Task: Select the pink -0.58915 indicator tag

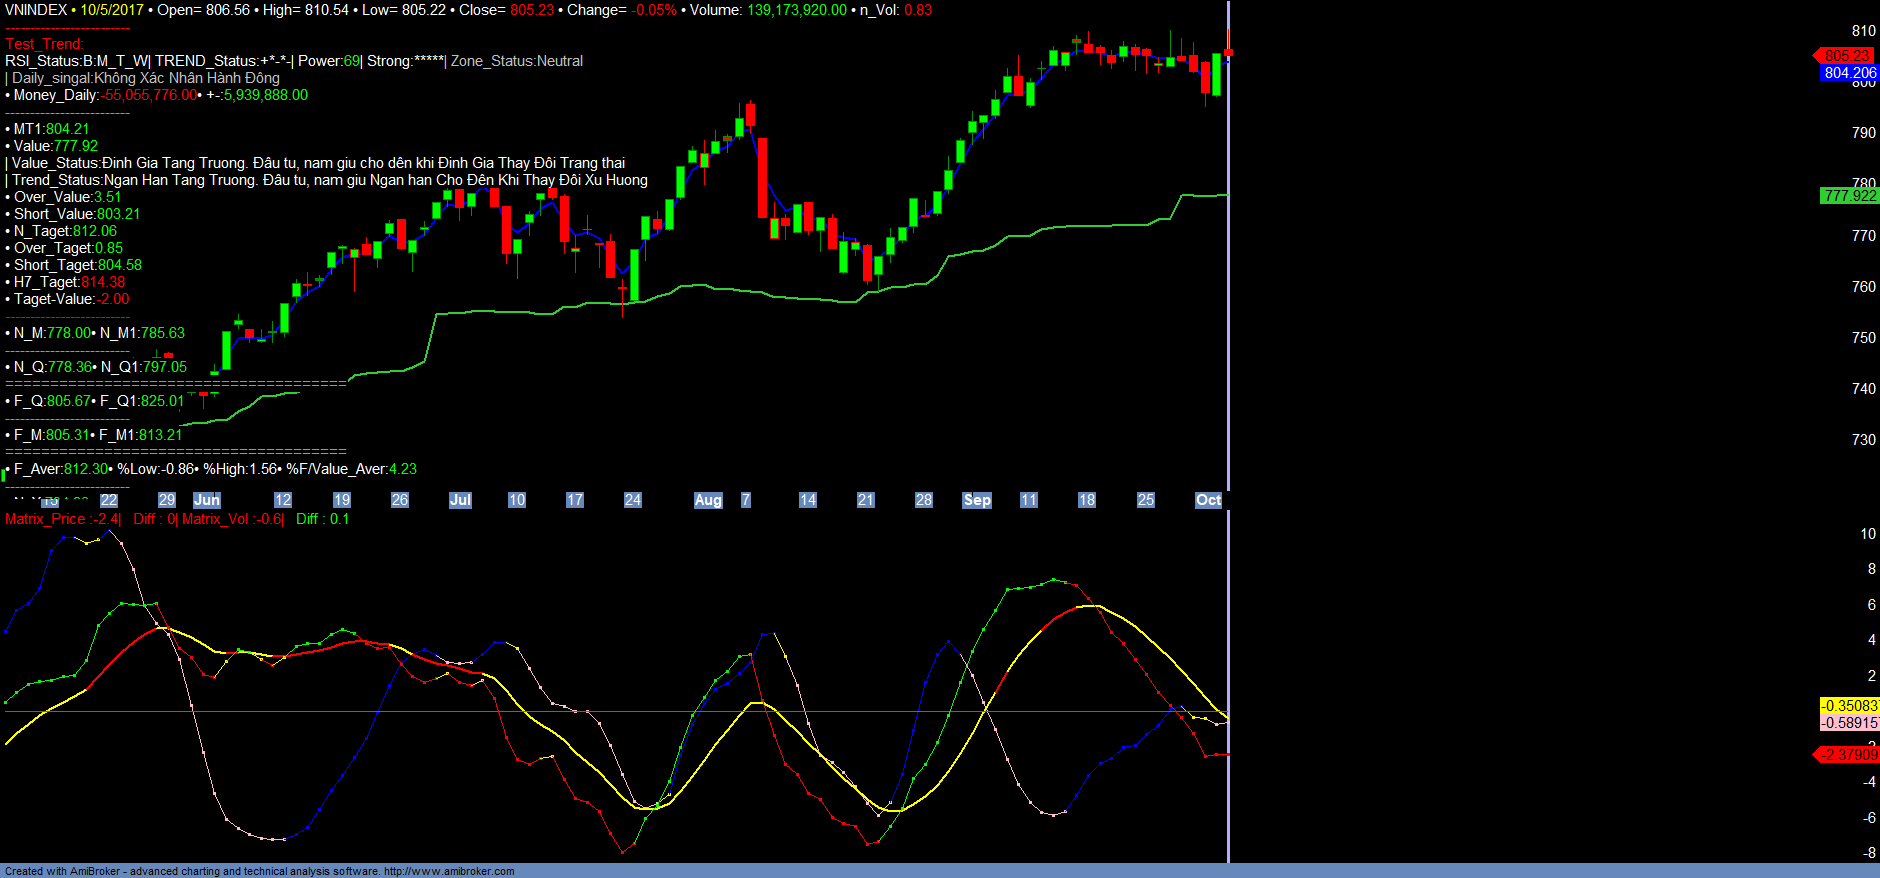Action: [1849, 723]
